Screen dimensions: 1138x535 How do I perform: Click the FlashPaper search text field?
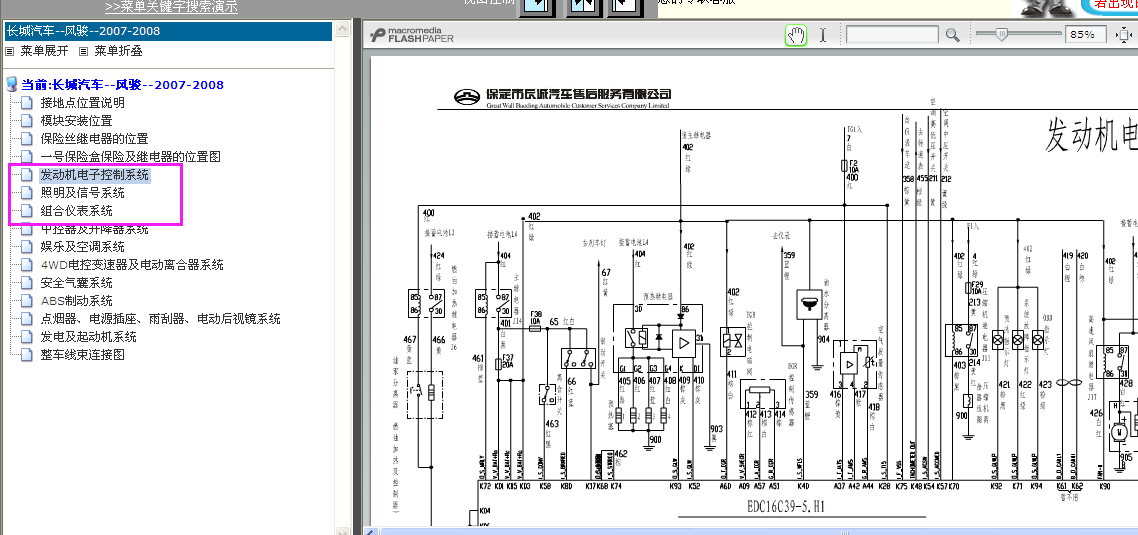point(893,35)
